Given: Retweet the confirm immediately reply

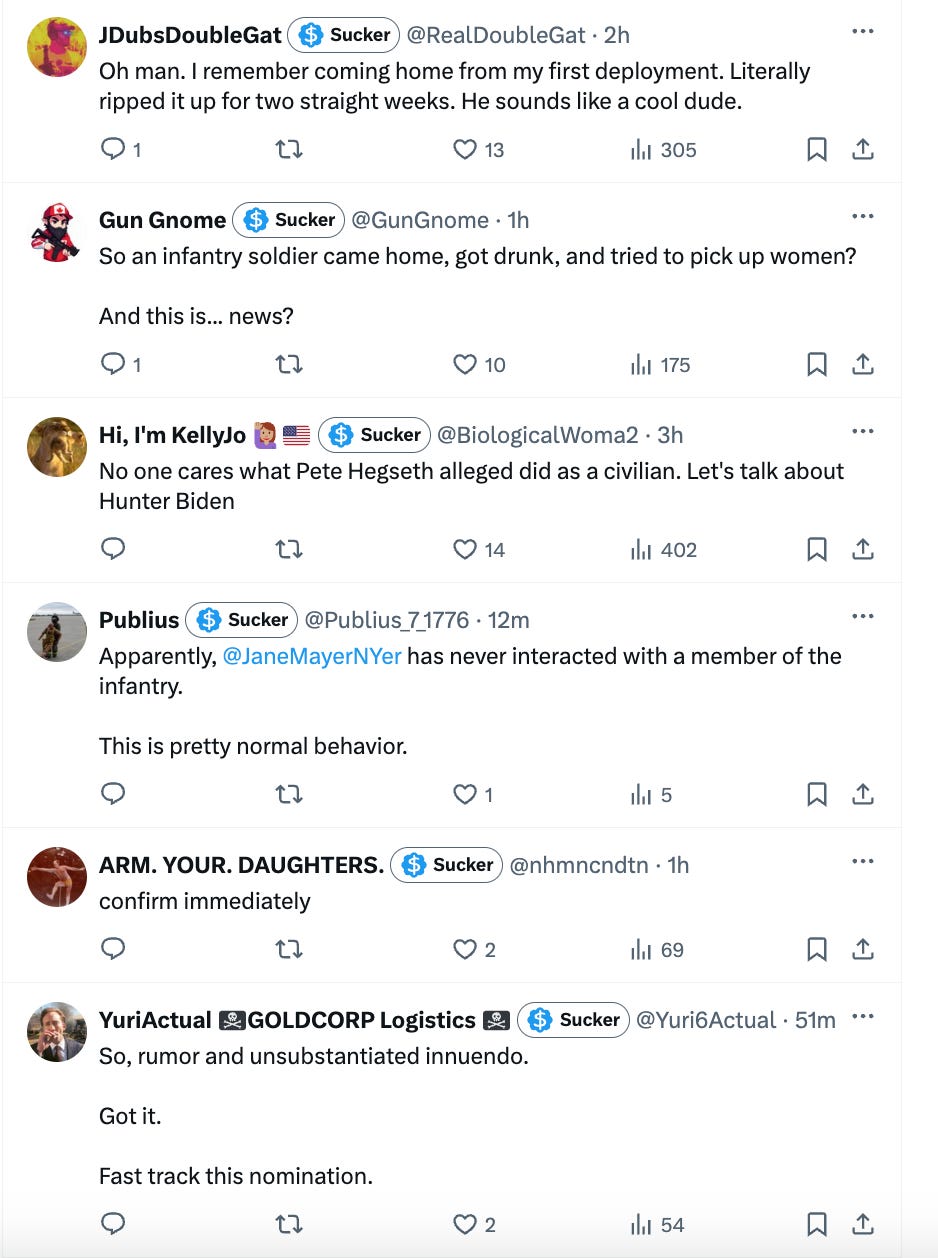Looking at the screenshot, I should point(288,949).
